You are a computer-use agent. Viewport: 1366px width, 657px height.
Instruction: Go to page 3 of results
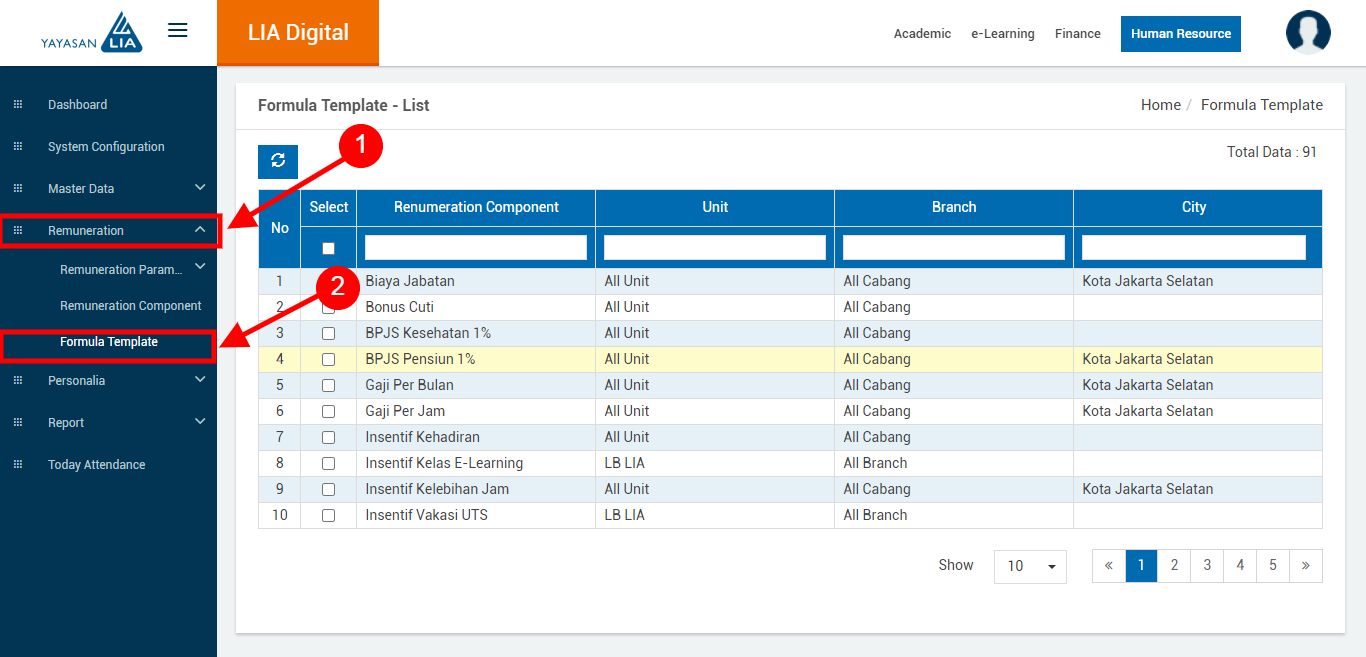pos(1206,566)
